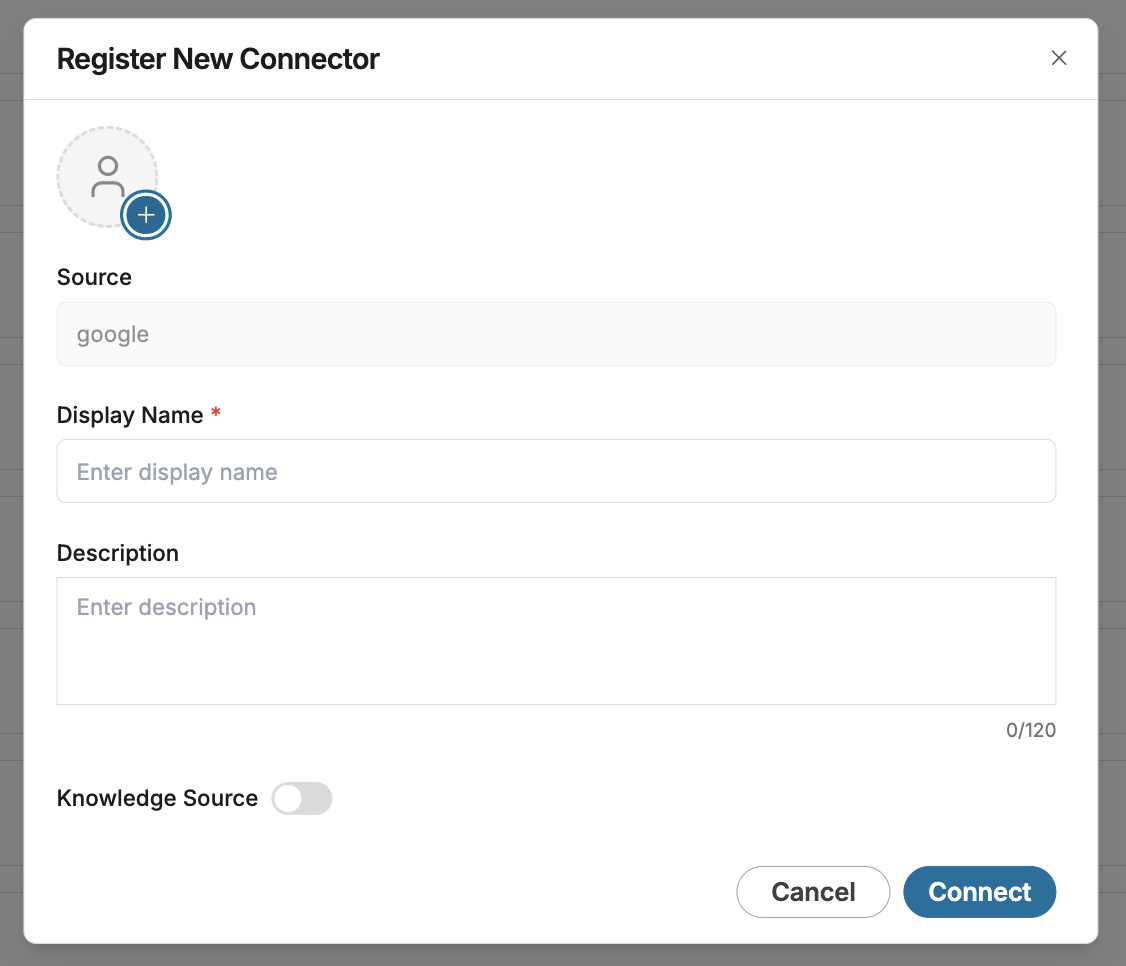Click the blue plus icon to upload avatar
The width and height of the screenshot is (1126, 966).
[x=147, y=215]
